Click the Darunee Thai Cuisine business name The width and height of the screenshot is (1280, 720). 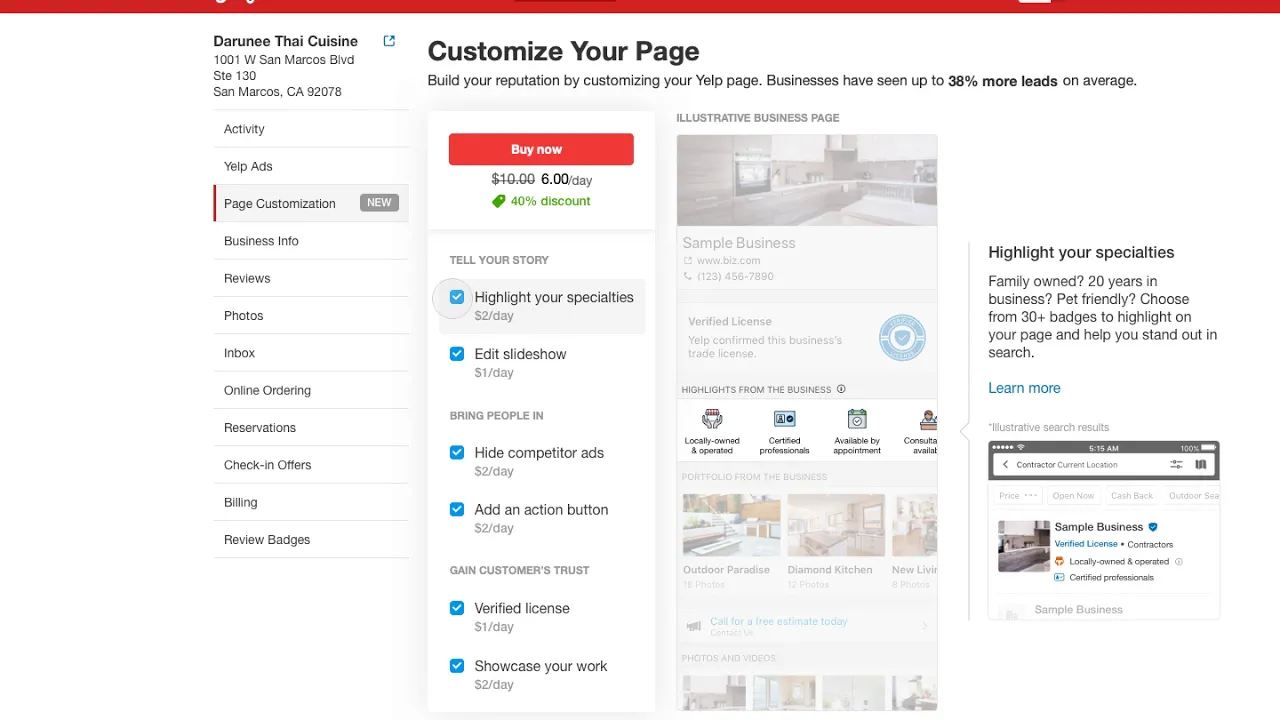pyautogui.click(x=285, y=41)
